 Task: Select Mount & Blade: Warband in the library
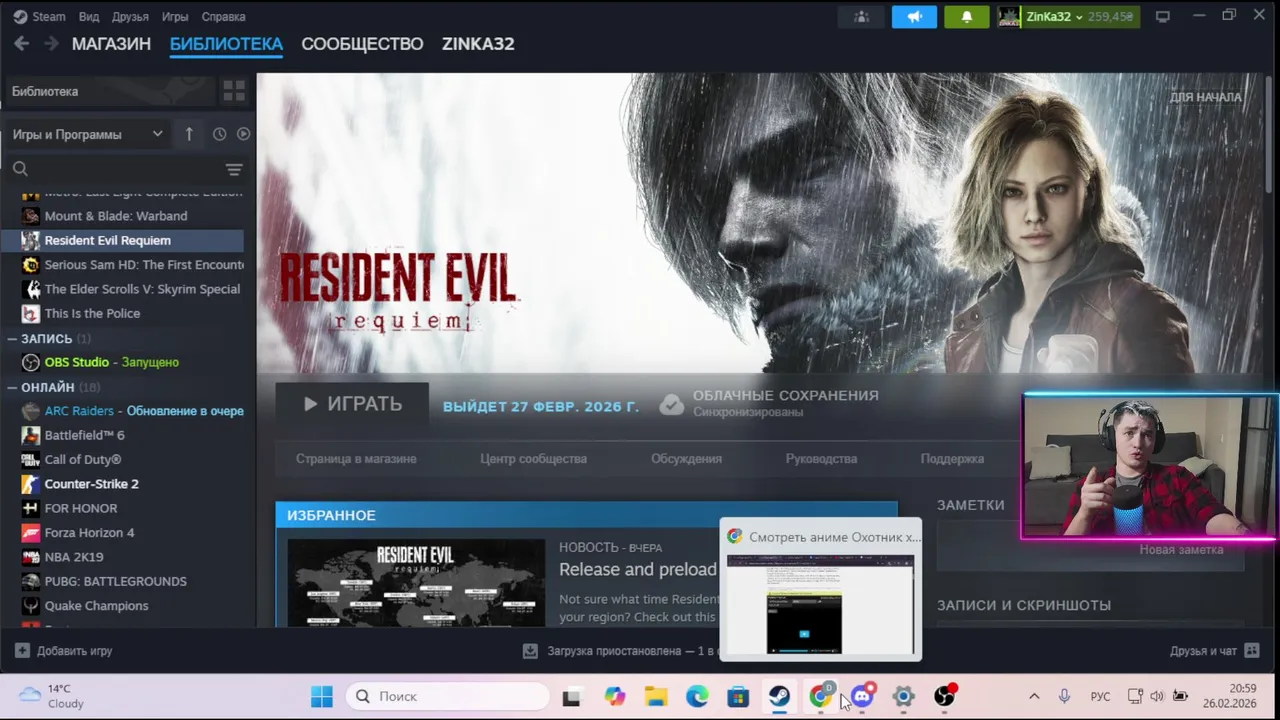coord(122,216)
